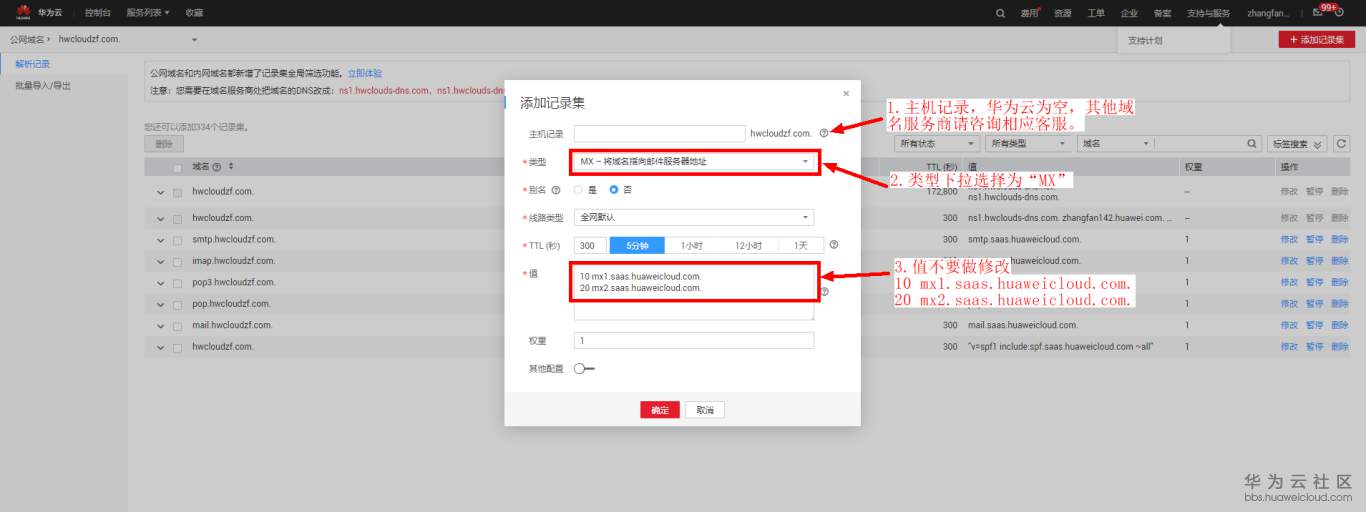Expand the smtp.hwcloudzf.com. row
This screenshot has width=1366, height=512.
[160, 240]
